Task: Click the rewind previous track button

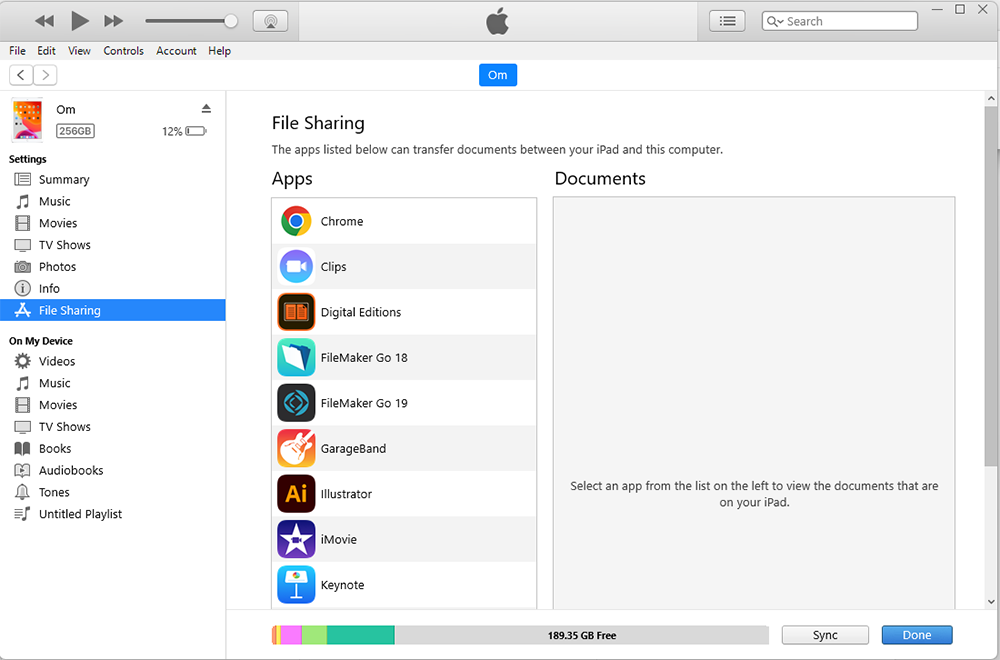Action: point(44,21)
